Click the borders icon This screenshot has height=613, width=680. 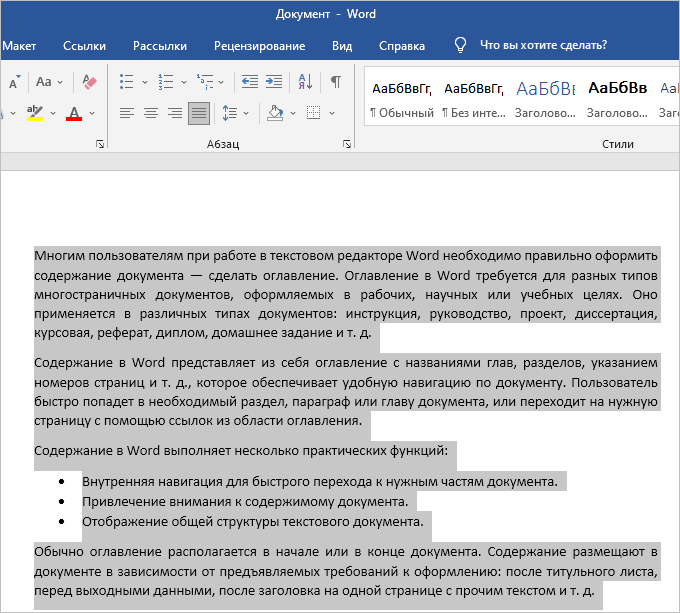[314, 113]
